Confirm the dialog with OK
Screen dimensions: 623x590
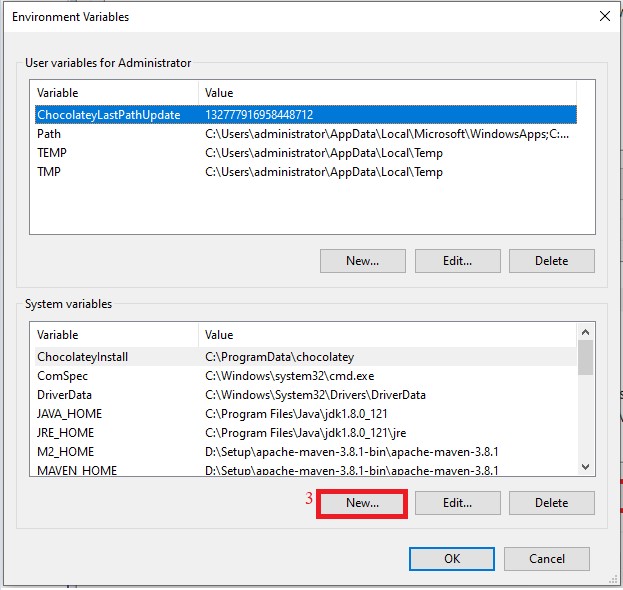click(452, 559)
